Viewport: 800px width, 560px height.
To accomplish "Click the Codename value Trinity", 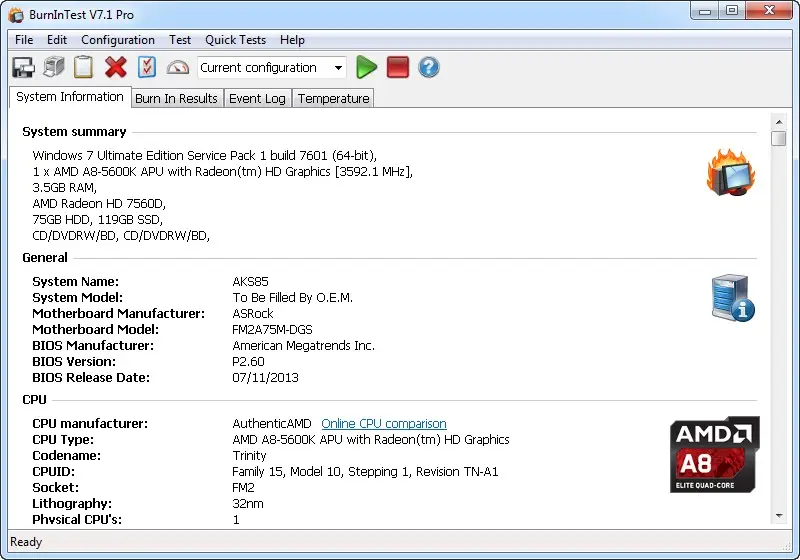I will coord(249,455).
